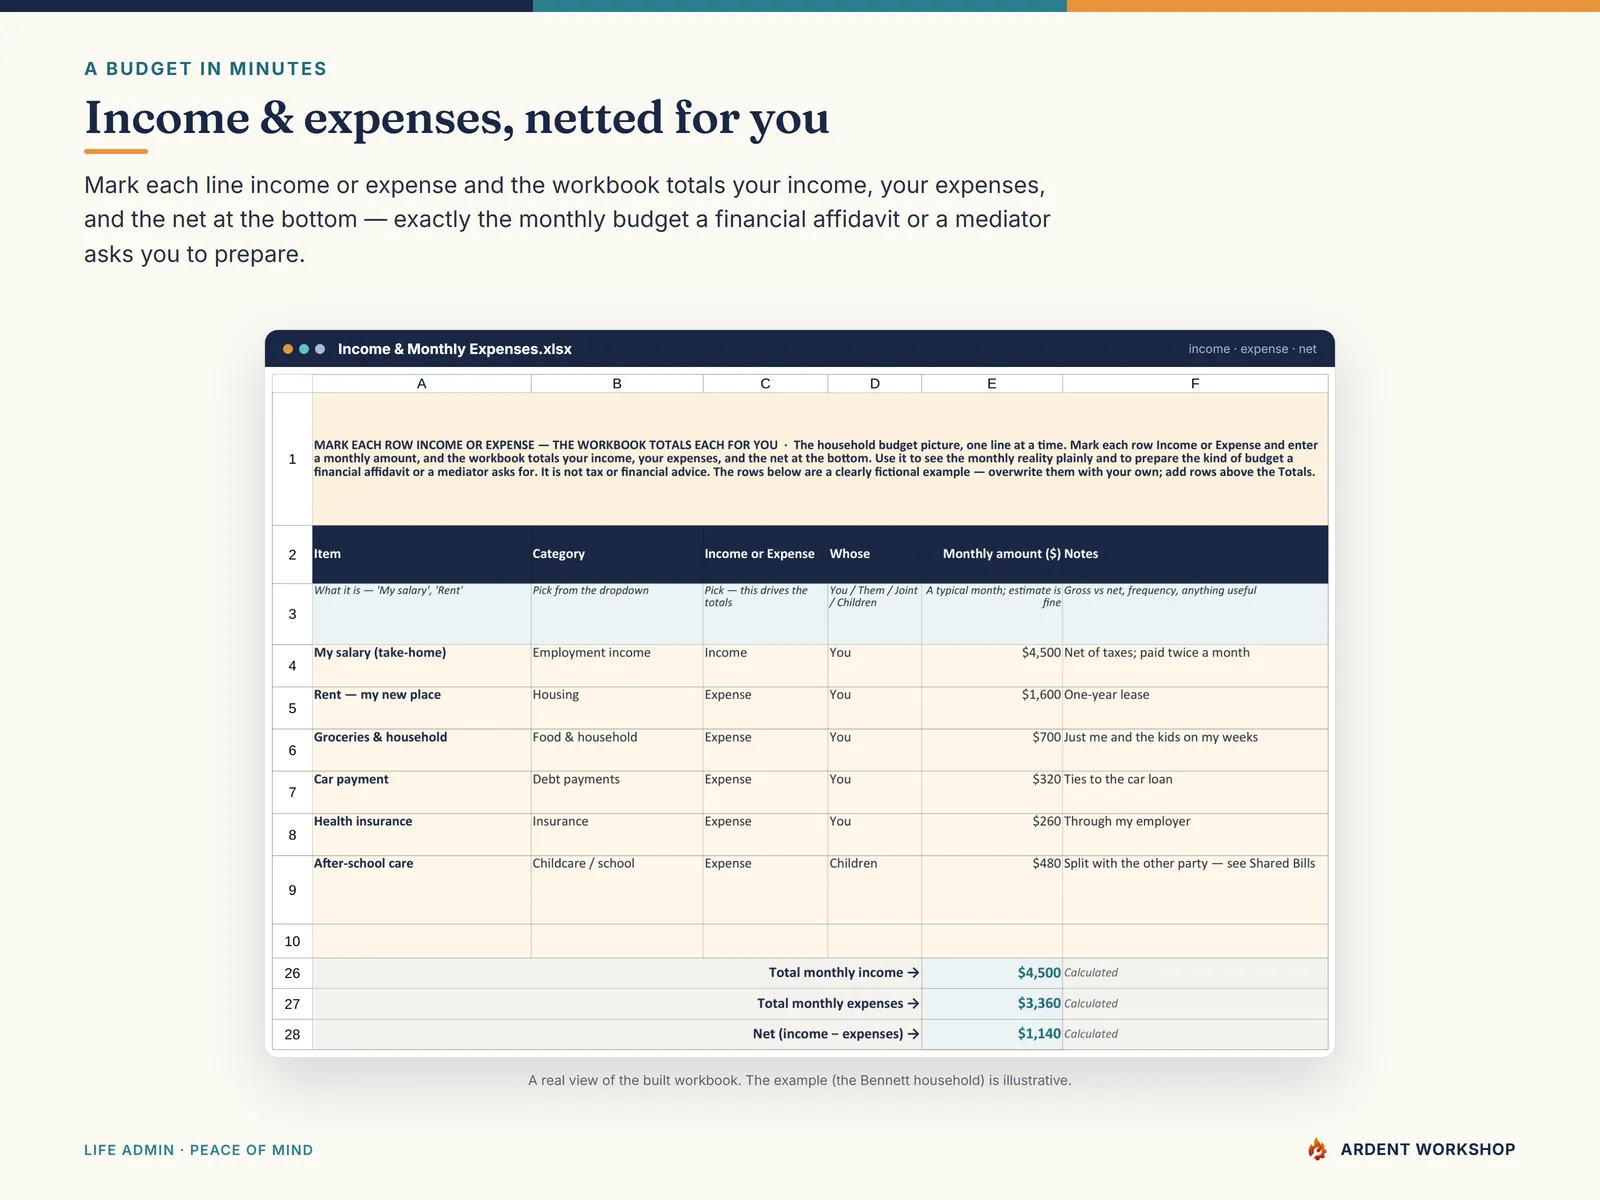Select column F header
The height and width of the screenshot is (1200, 1600).
tap(1195, 383)
